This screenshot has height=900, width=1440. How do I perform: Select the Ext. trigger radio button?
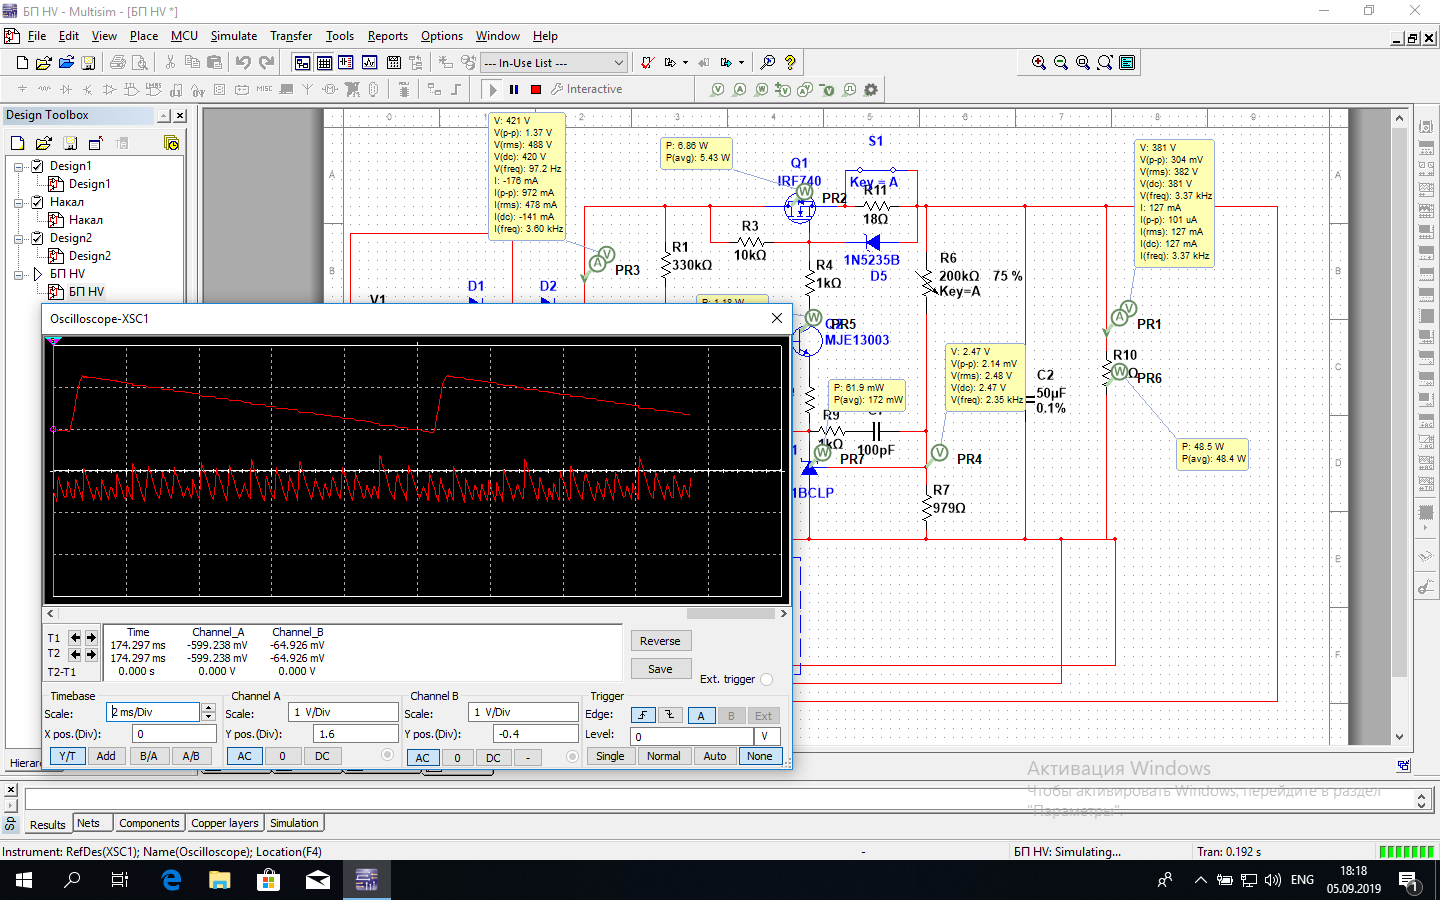click(766, 679)
